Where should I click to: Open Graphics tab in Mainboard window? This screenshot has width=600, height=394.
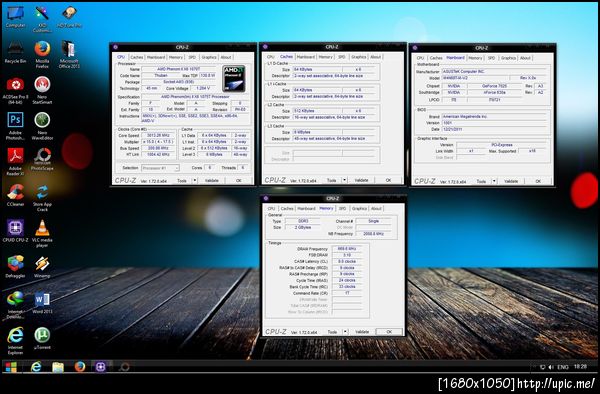tap(509, 58)
